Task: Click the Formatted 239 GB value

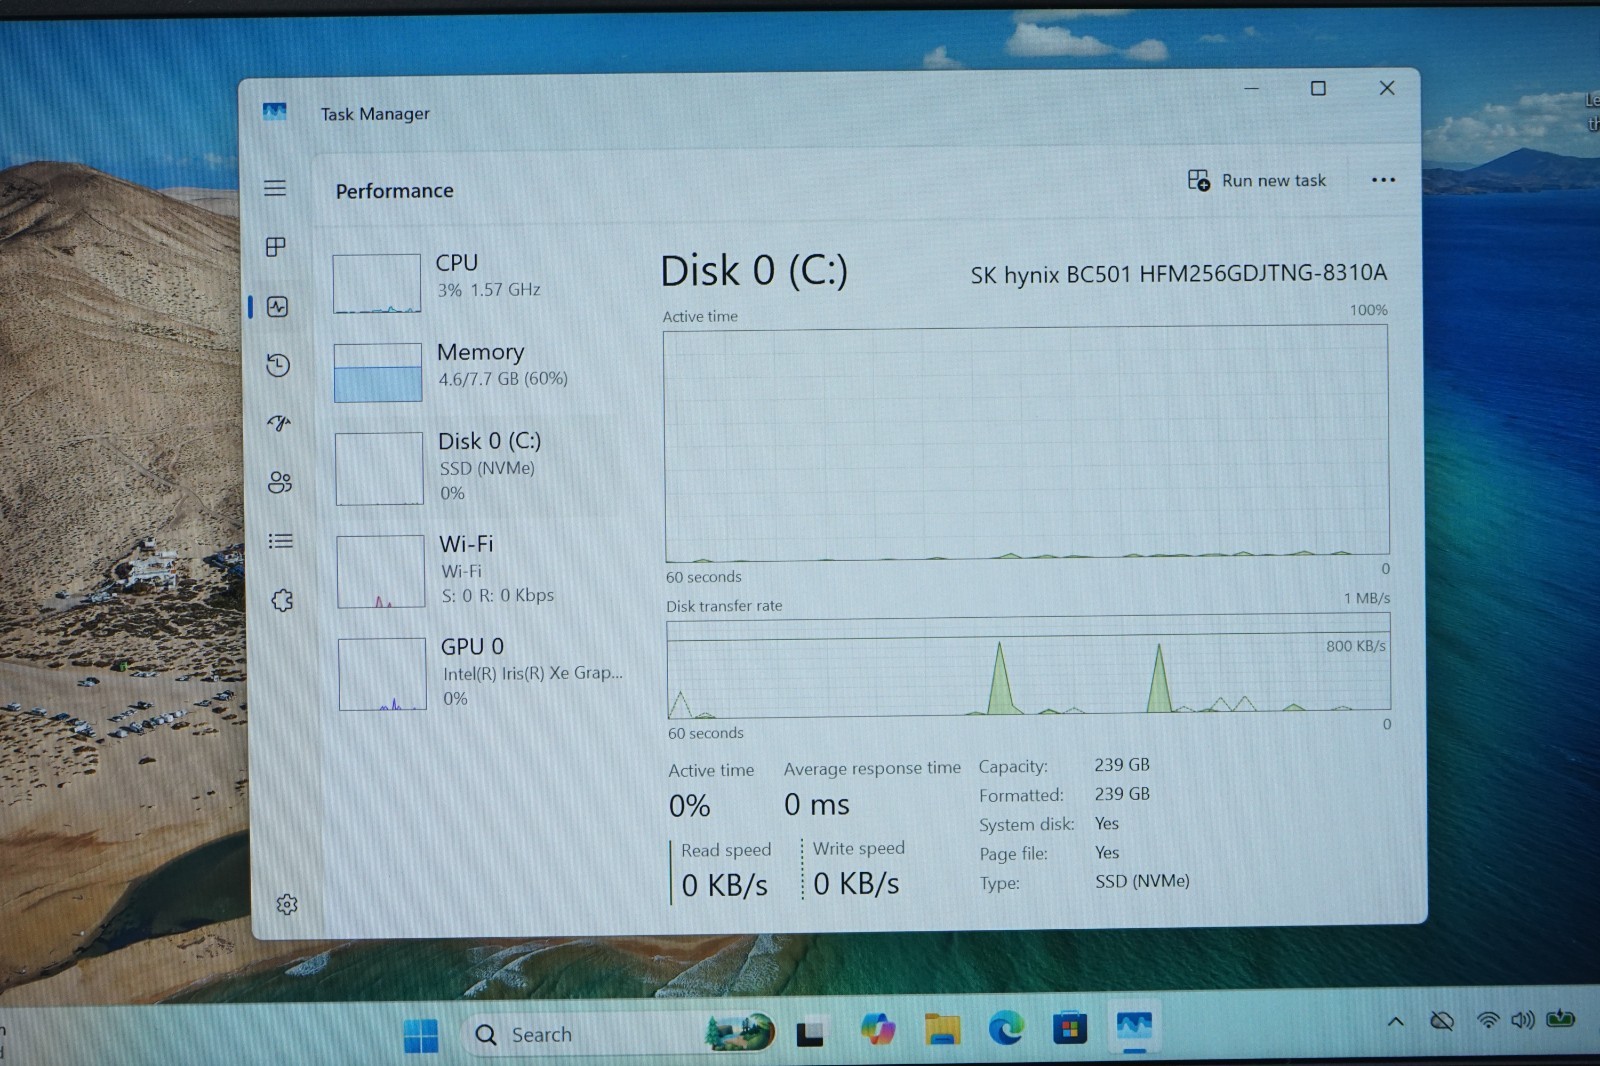Action: coord(1122,794)
